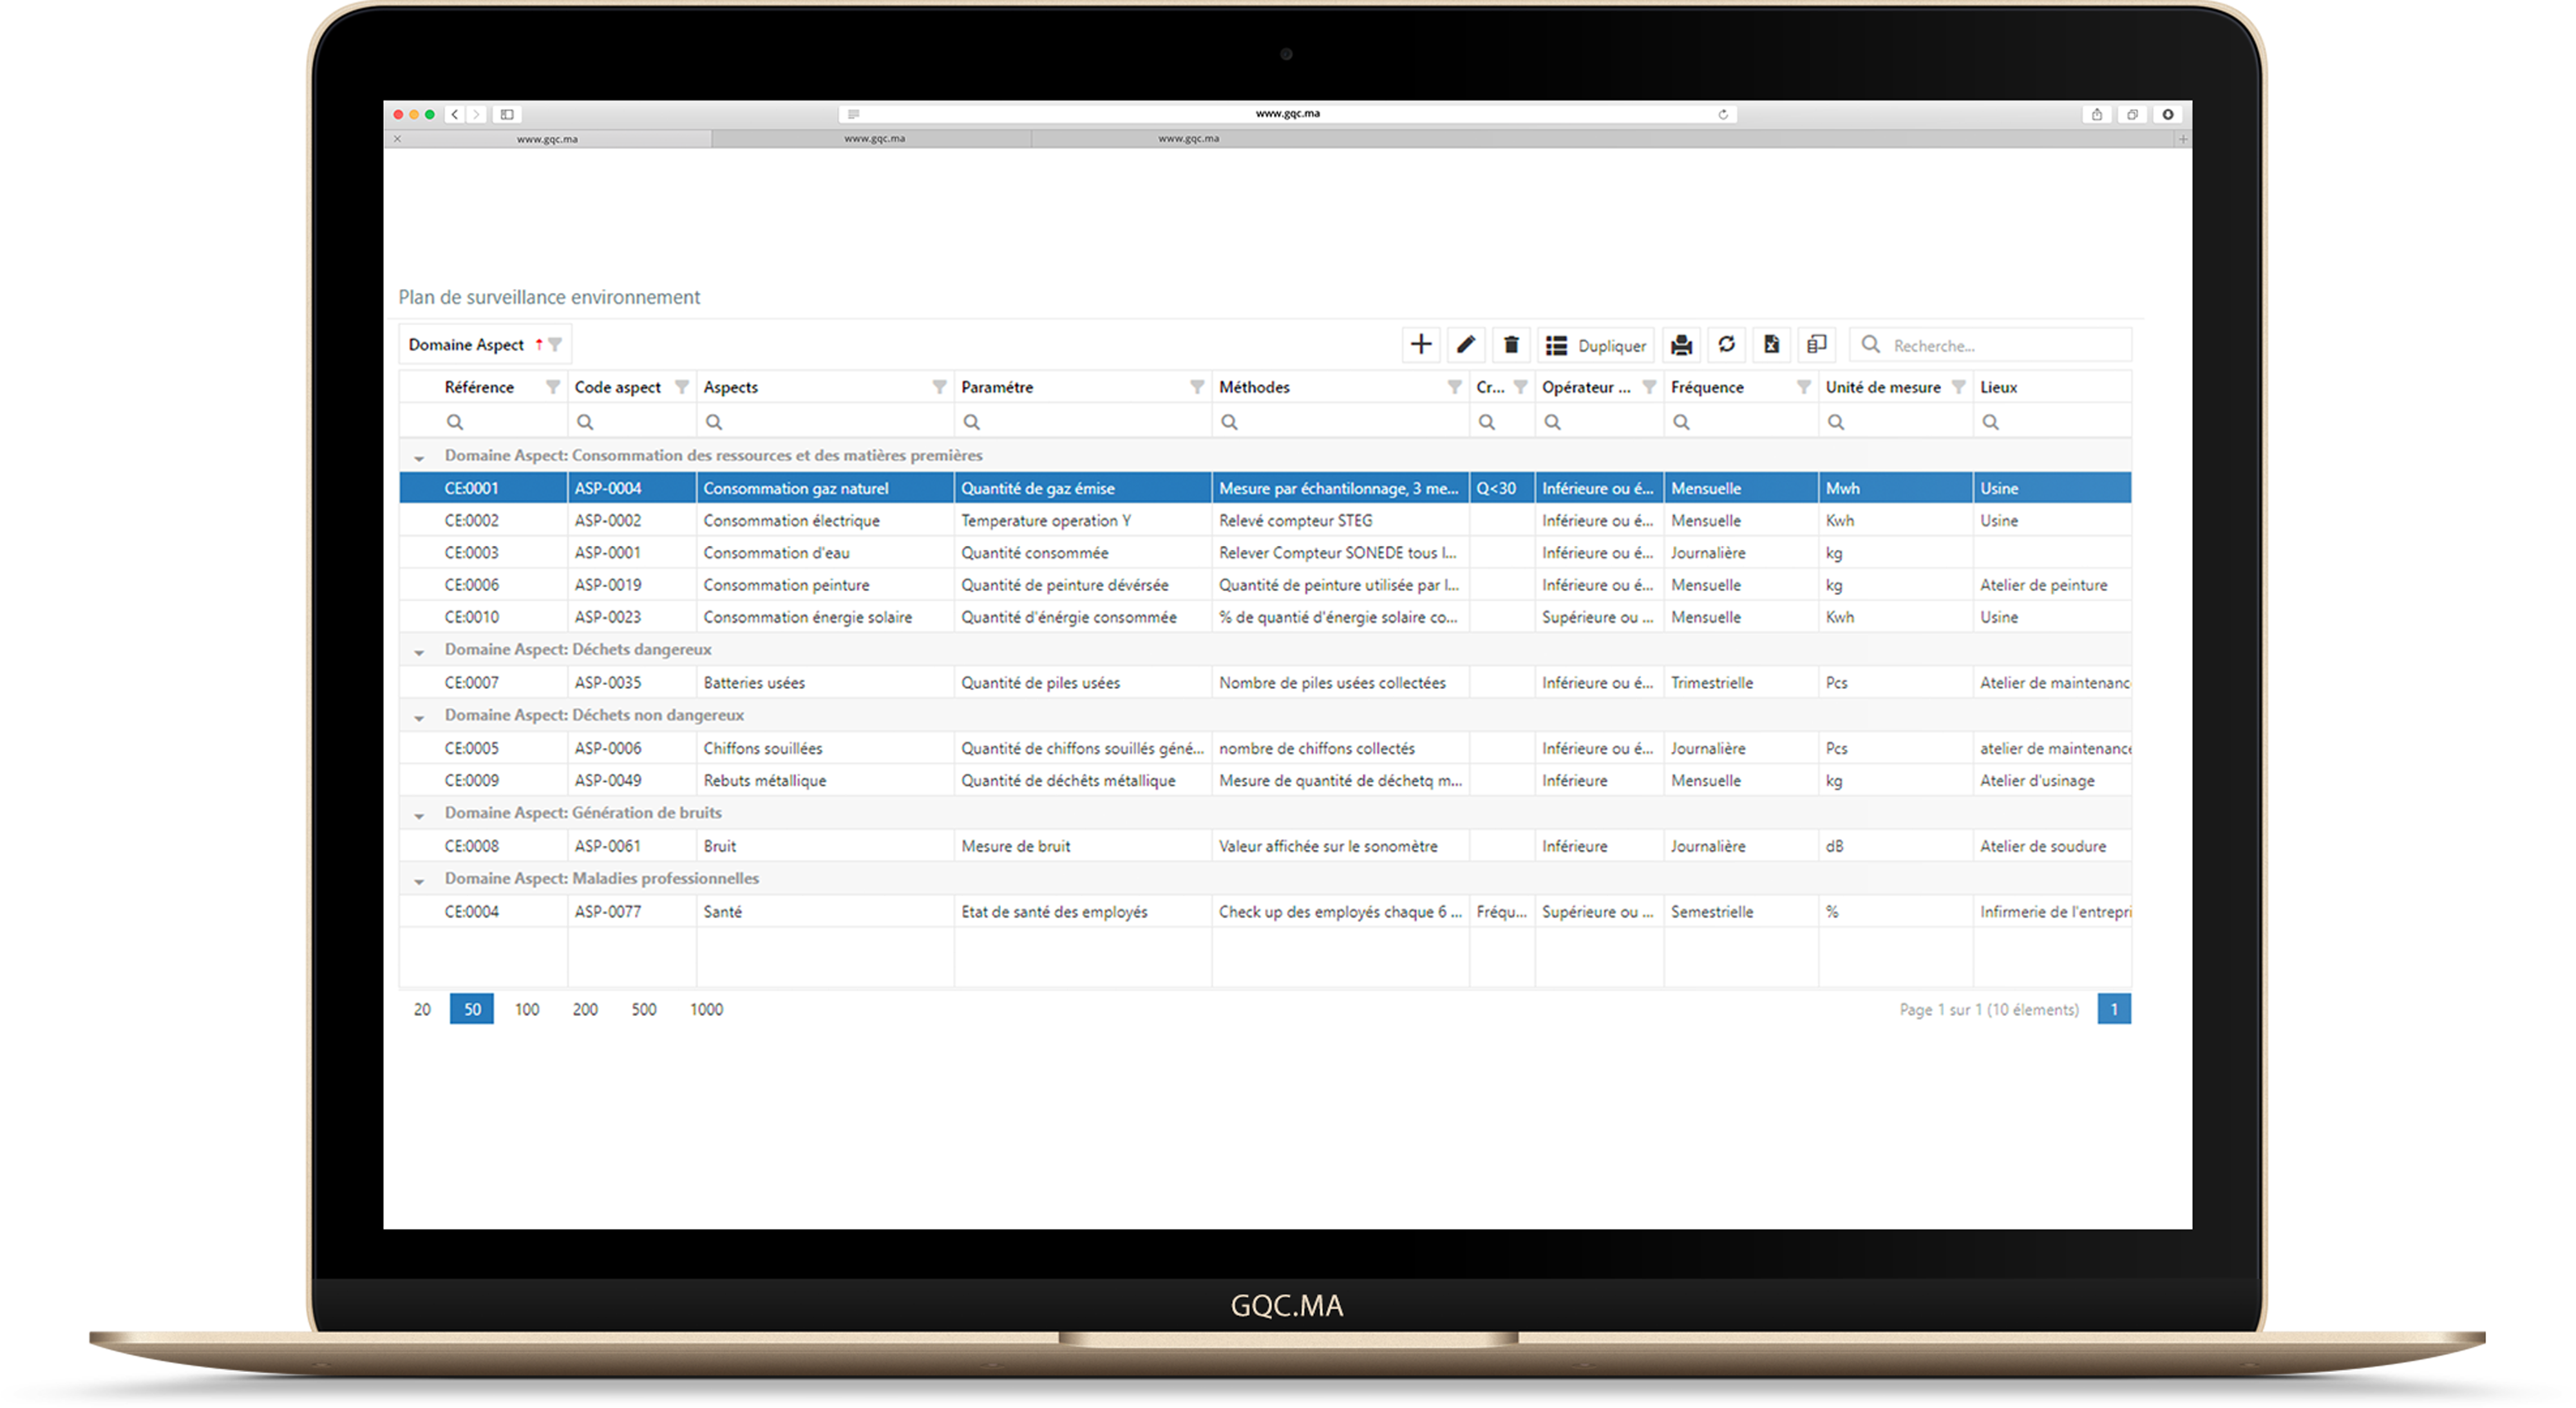Click the refresh arrows icon
Image resolution: width=2576 pixels, height=1408 pixels.
click(1726, 345)
